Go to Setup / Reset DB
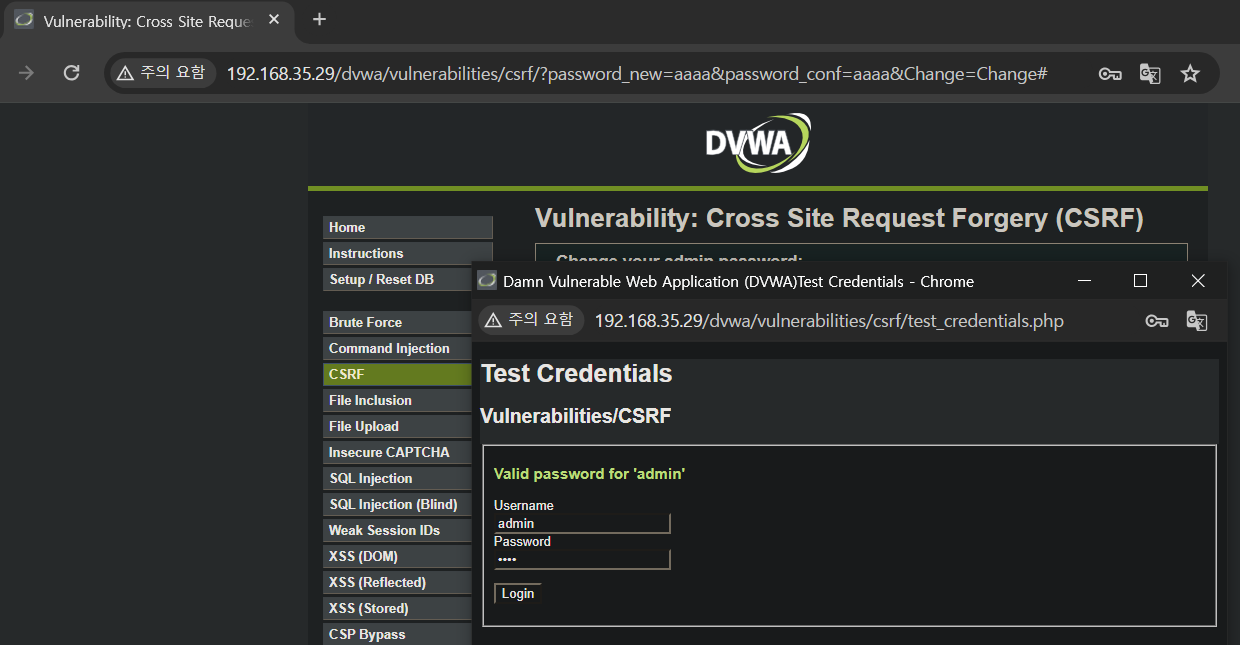 [397, 279]
